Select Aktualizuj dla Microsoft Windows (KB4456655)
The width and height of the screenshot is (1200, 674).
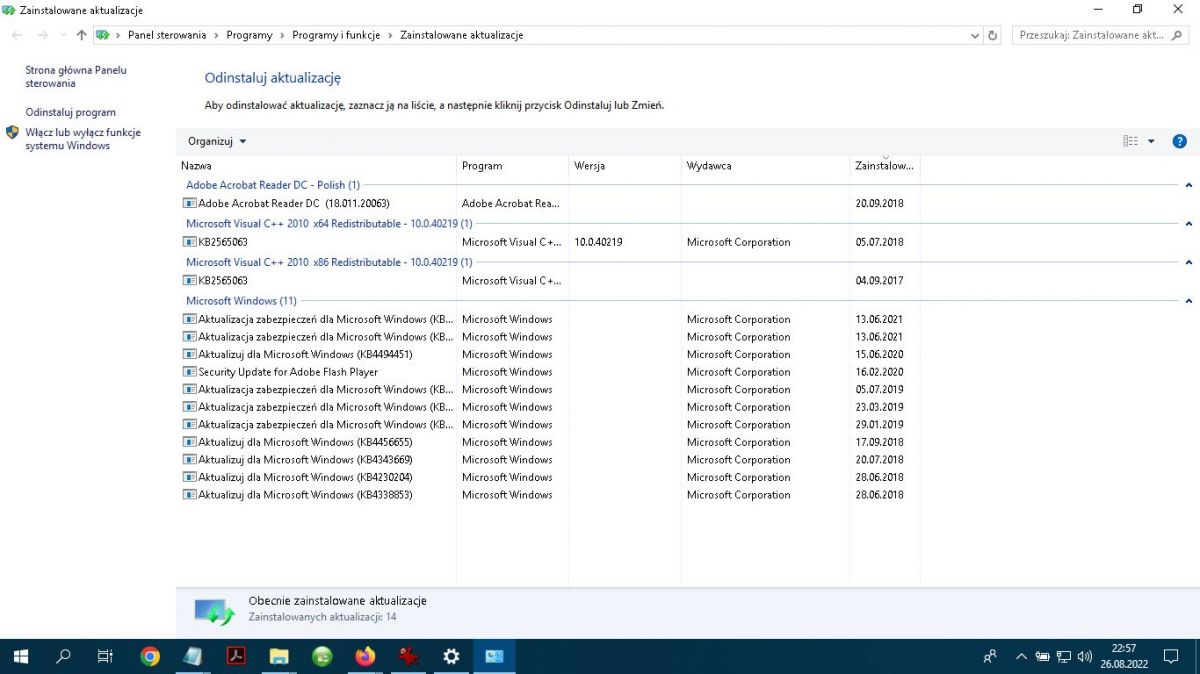(548, 442)
